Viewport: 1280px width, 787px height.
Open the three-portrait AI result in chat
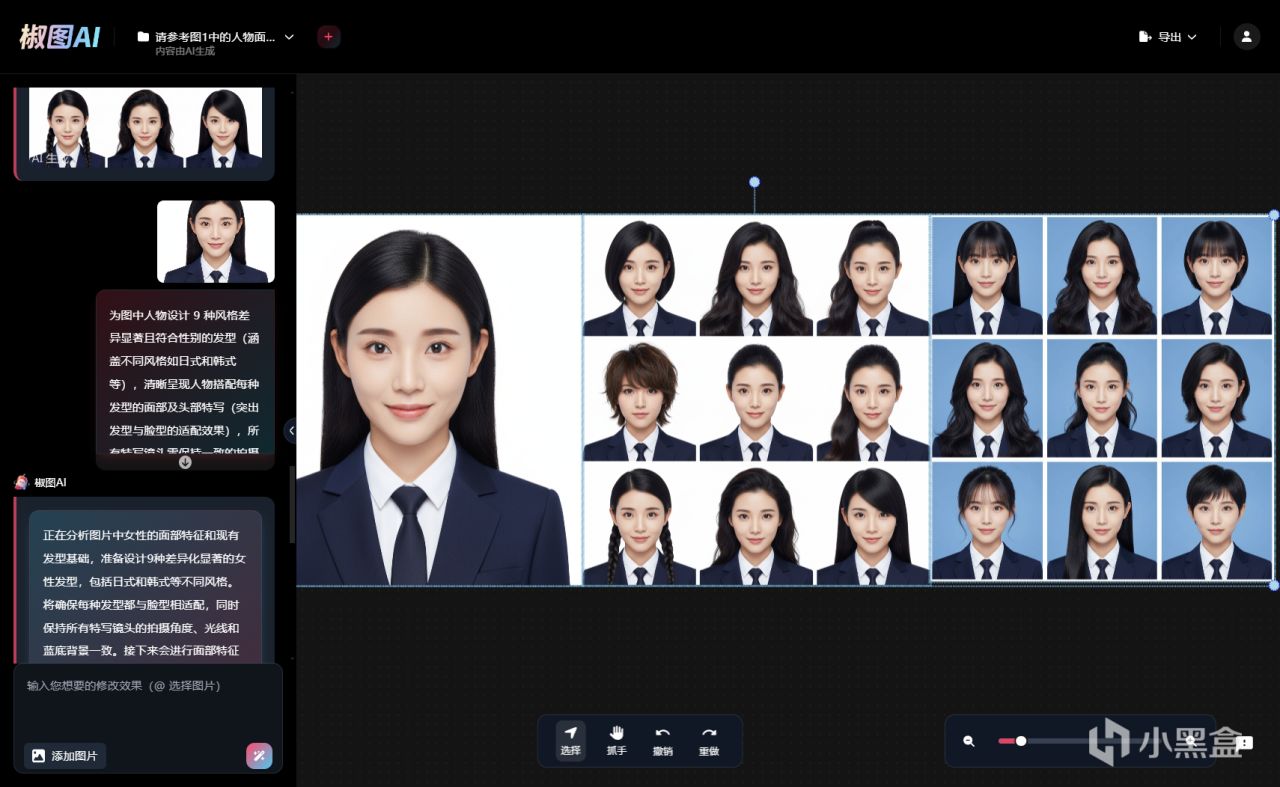pos(145,128)
